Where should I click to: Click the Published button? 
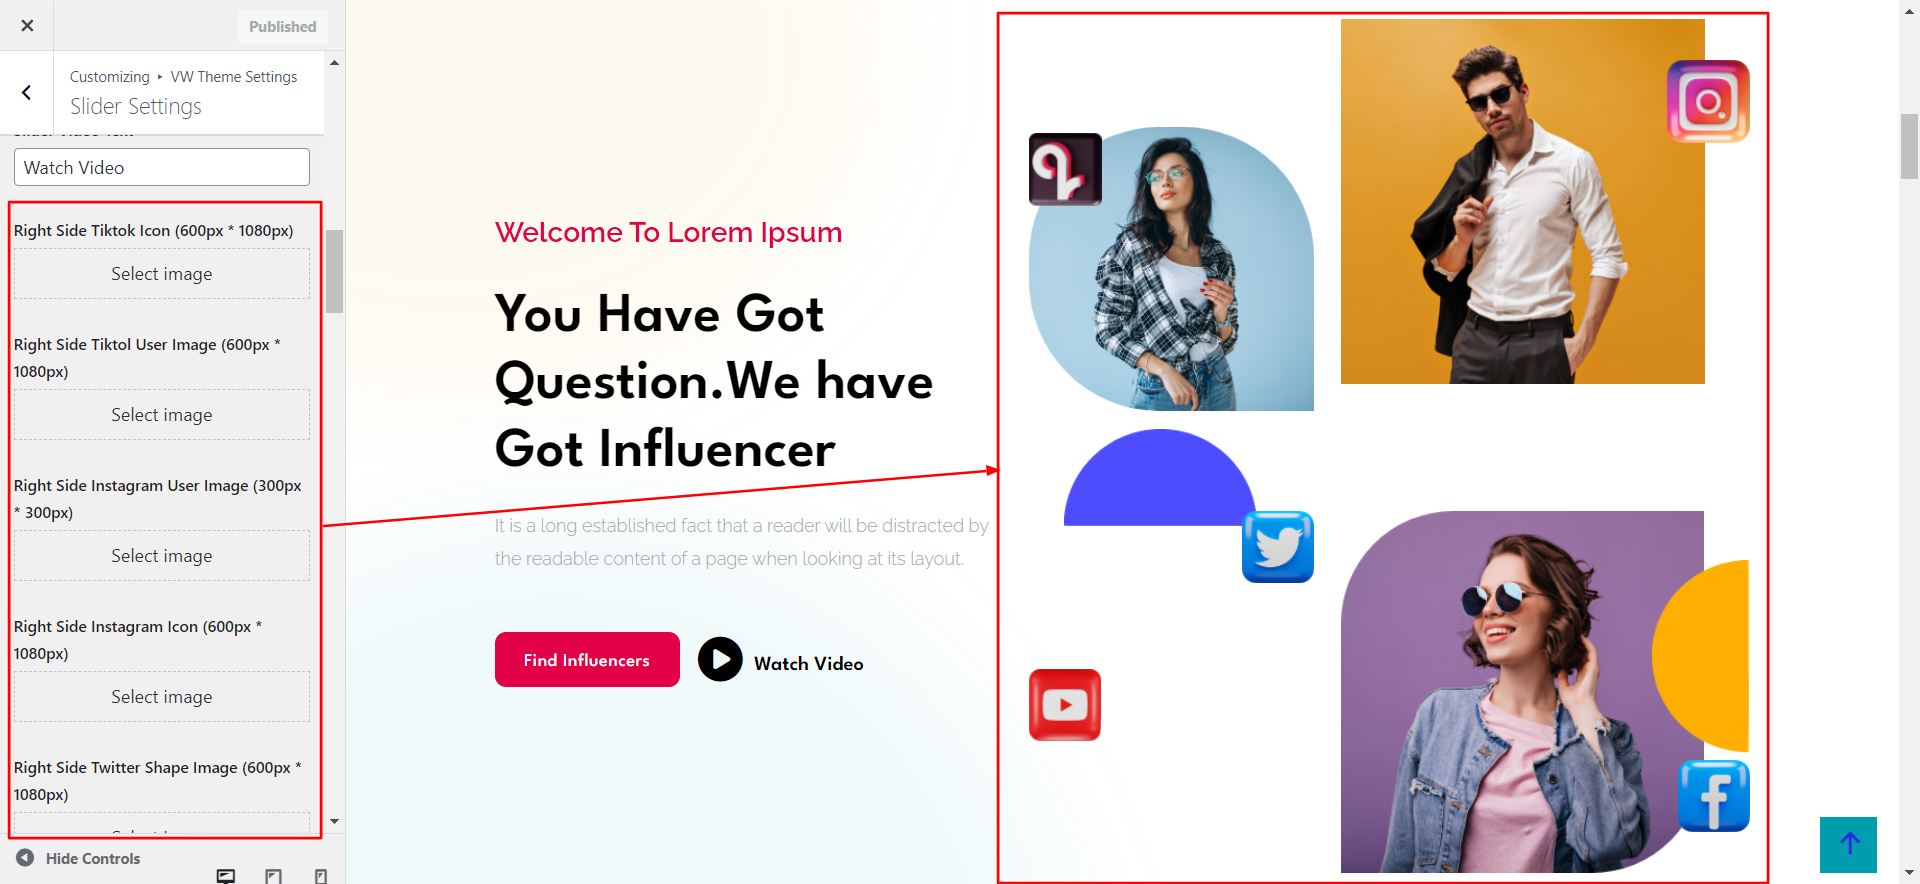tap(282, 27)
